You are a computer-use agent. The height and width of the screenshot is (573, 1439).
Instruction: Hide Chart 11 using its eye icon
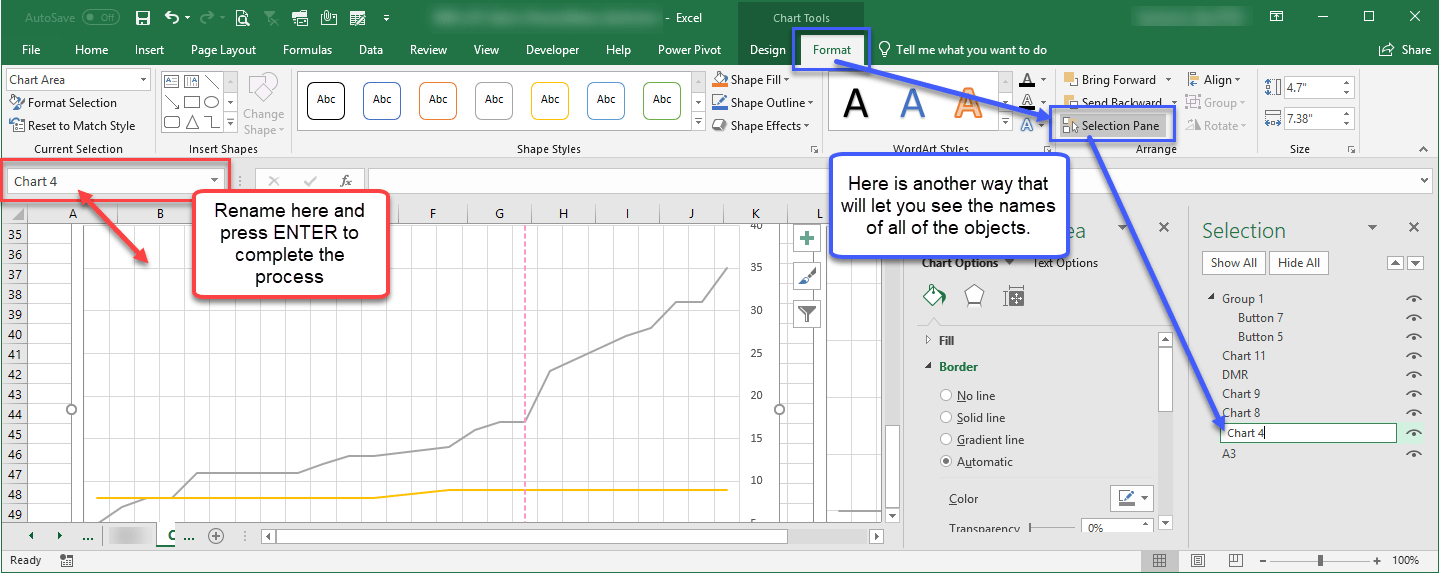click(1413, 356)
